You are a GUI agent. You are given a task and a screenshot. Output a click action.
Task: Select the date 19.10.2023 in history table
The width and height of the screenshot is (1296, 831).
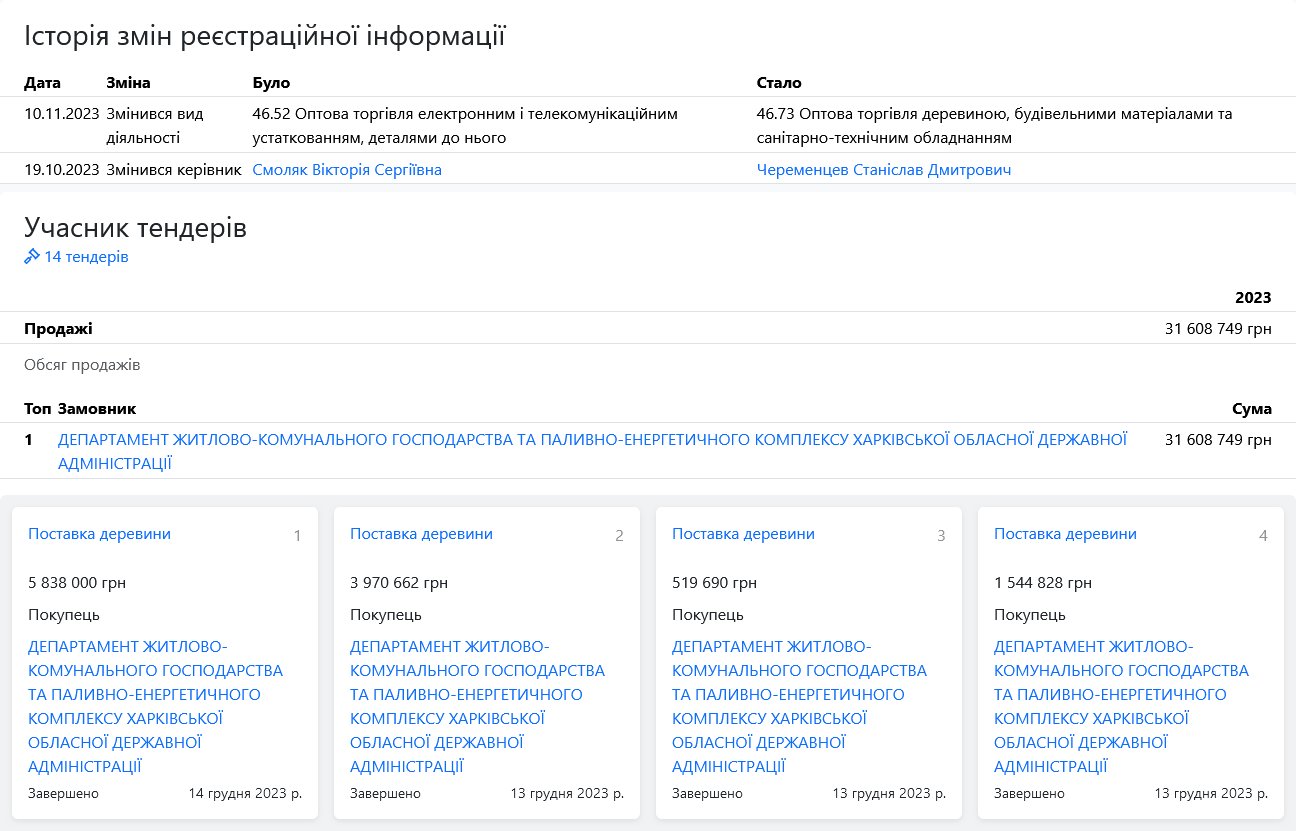(62, 170)
